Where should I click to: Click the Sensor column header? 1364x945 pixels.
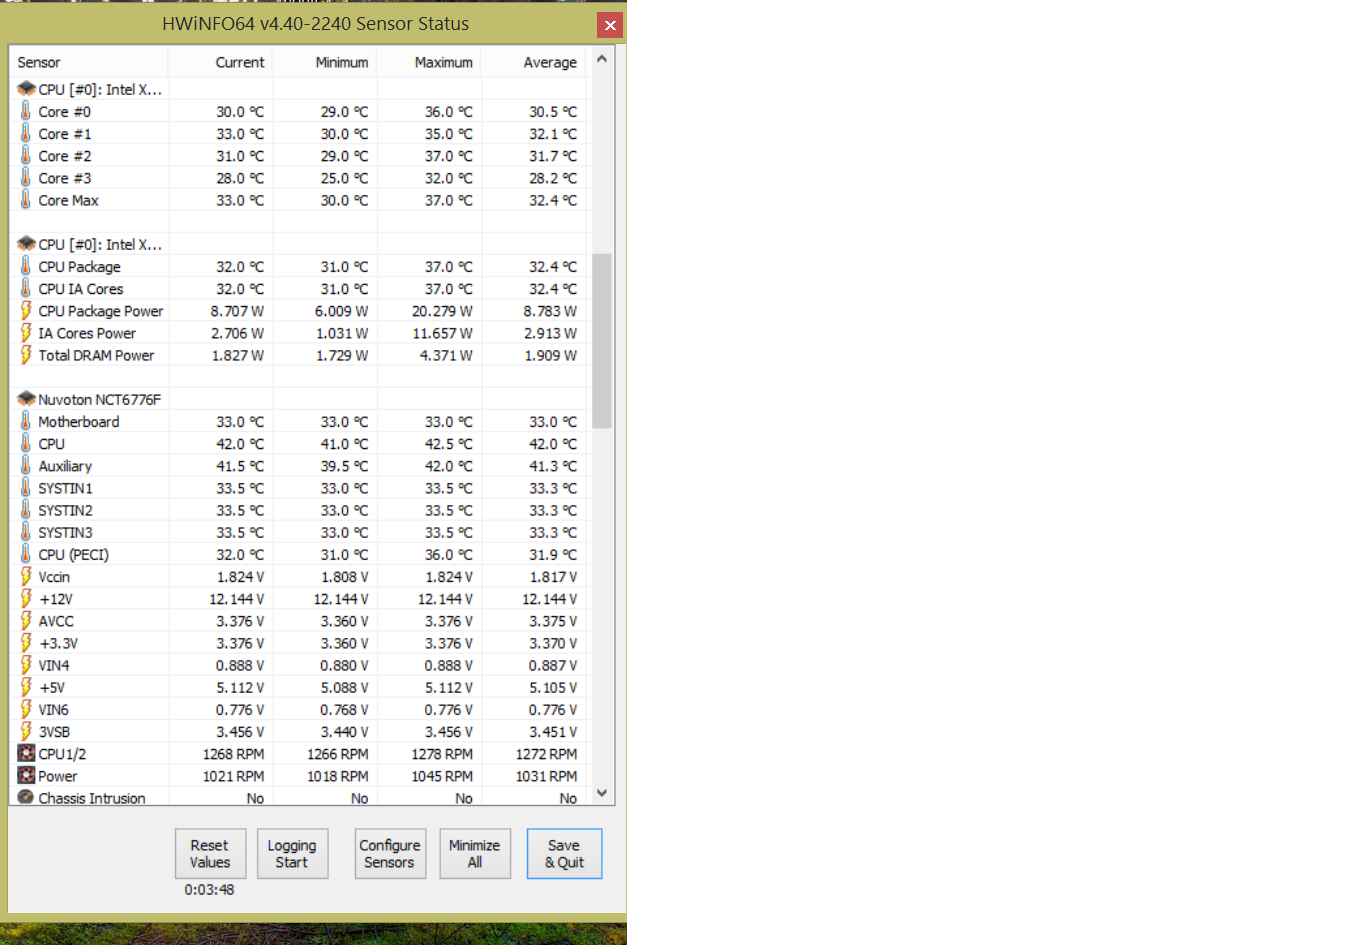point(89,62)
